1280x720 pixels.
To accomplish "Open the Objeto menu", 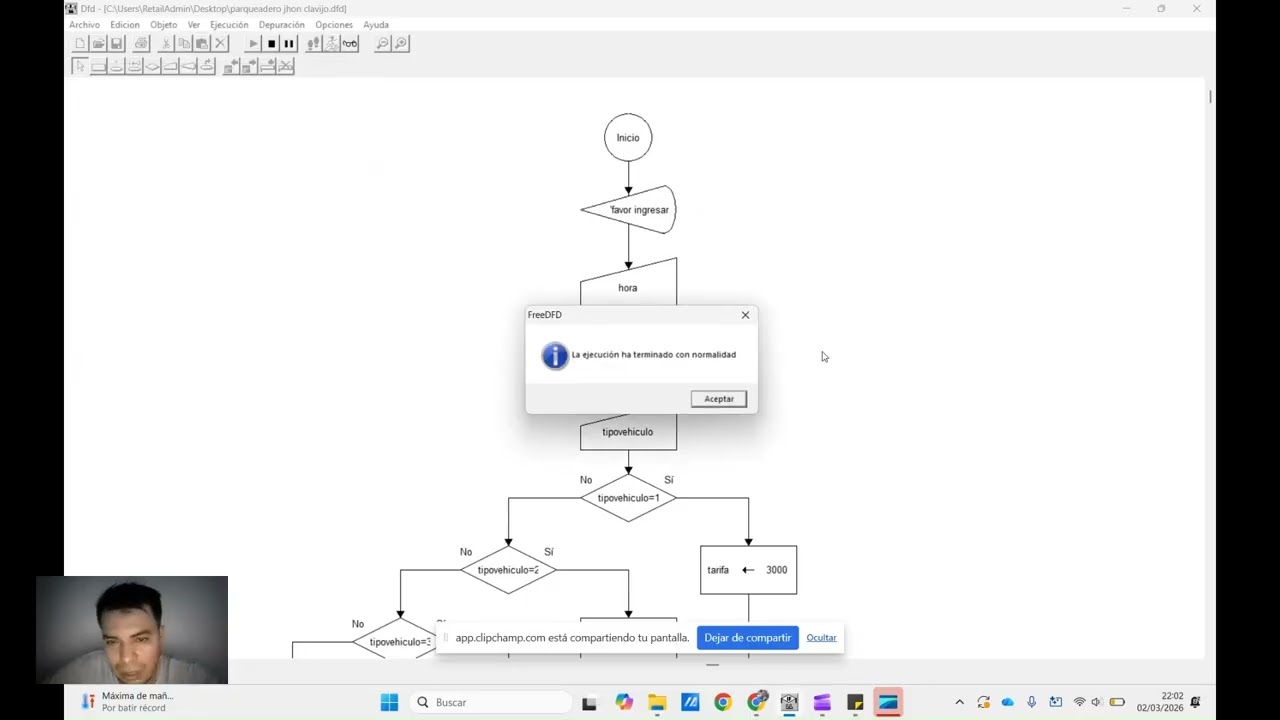I will tap(163, 24).
